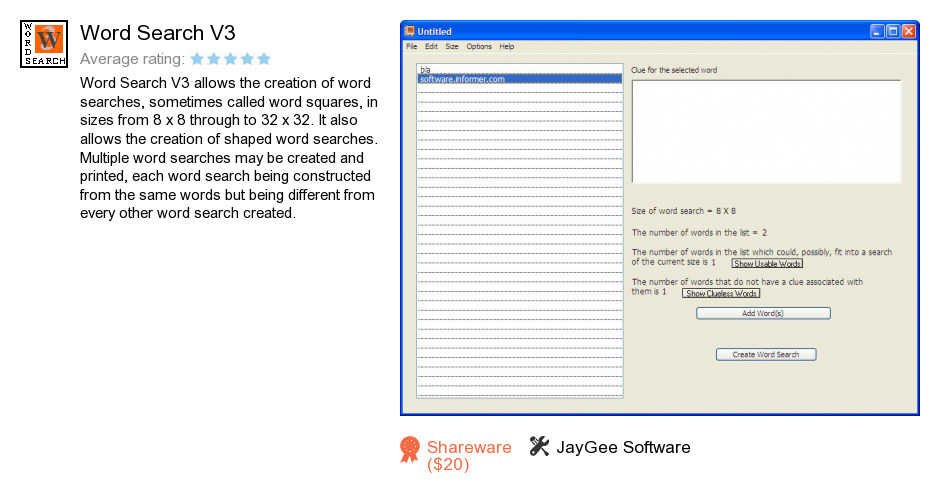Open the Help menu
Image resolution: width=940 pixels, height=500 pixels.
coord(507,46)
